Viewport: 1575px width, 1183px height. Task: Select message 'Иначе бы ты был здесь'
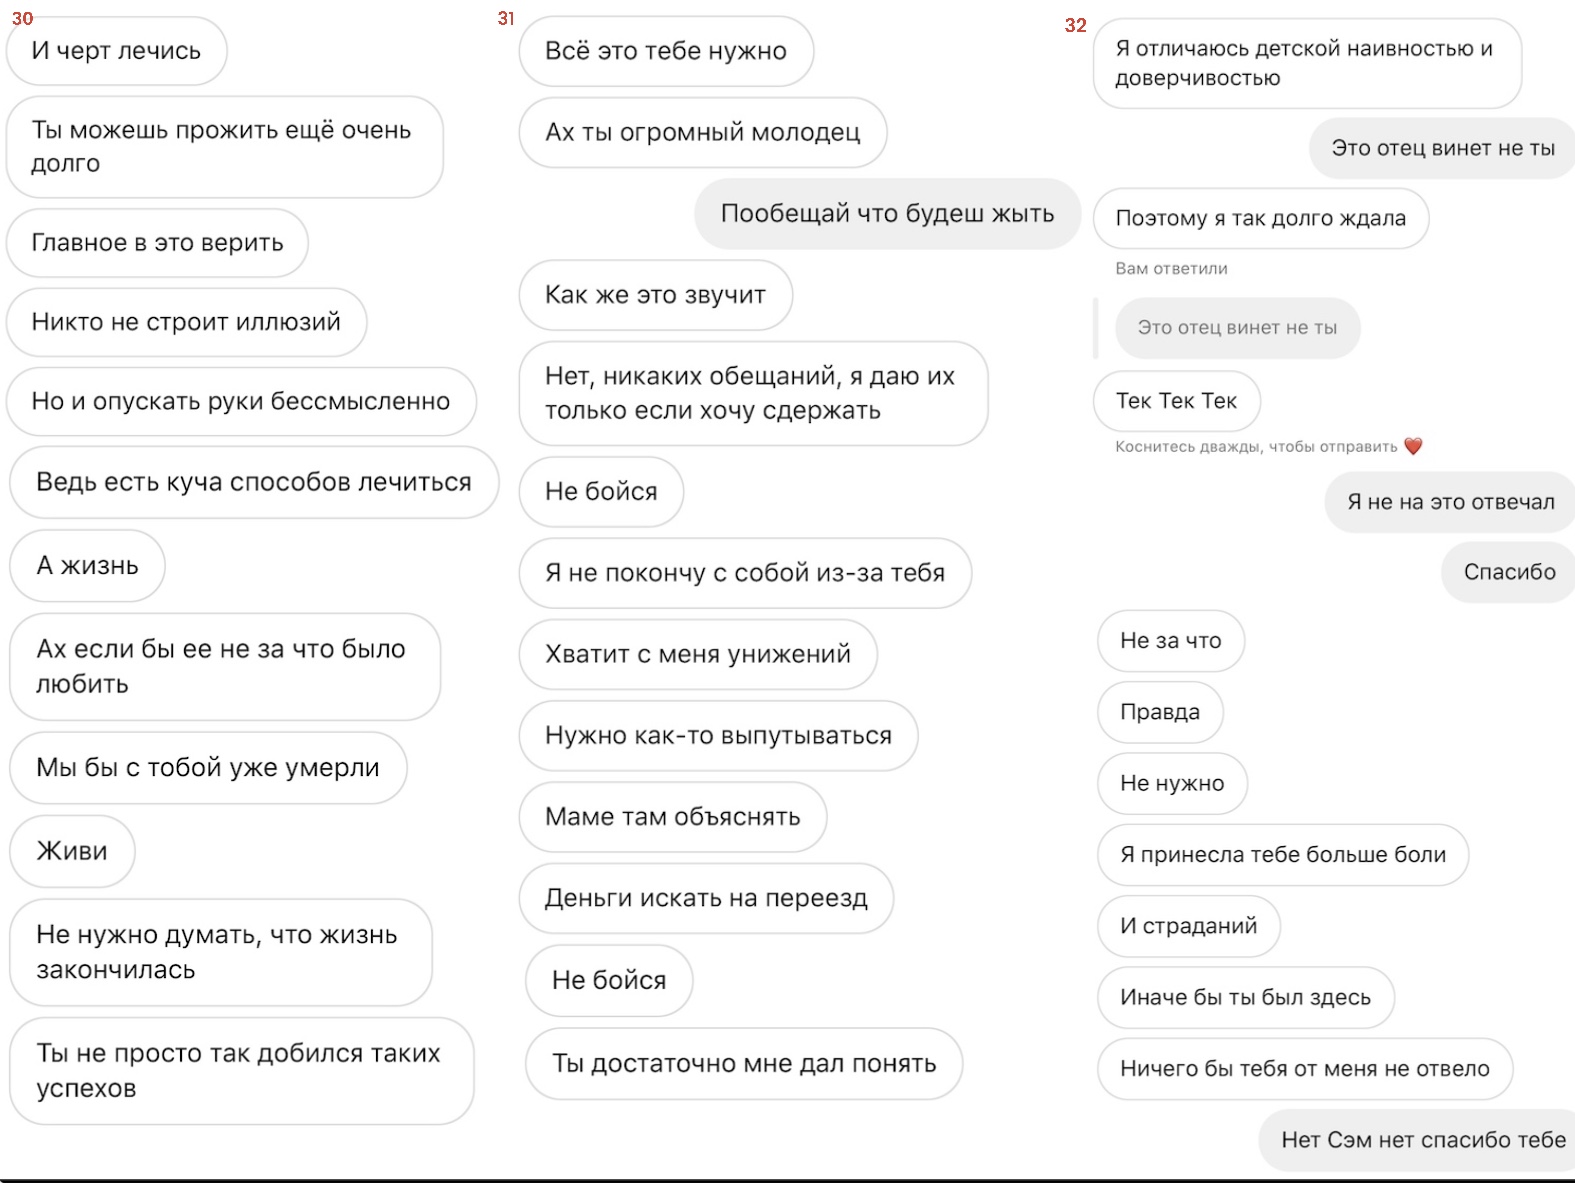1245,997
